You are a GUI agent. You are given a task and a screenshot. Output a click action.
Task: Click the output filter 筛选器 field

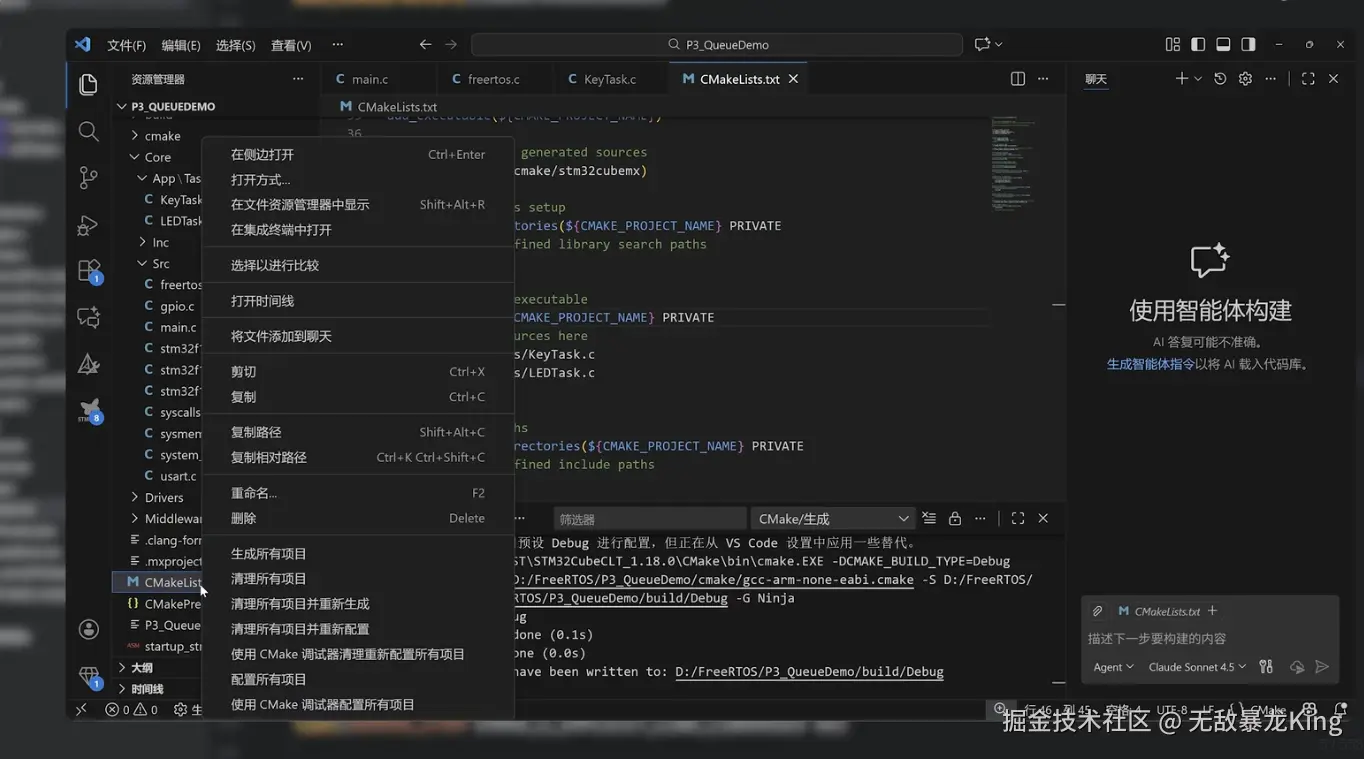pos(649,519)
